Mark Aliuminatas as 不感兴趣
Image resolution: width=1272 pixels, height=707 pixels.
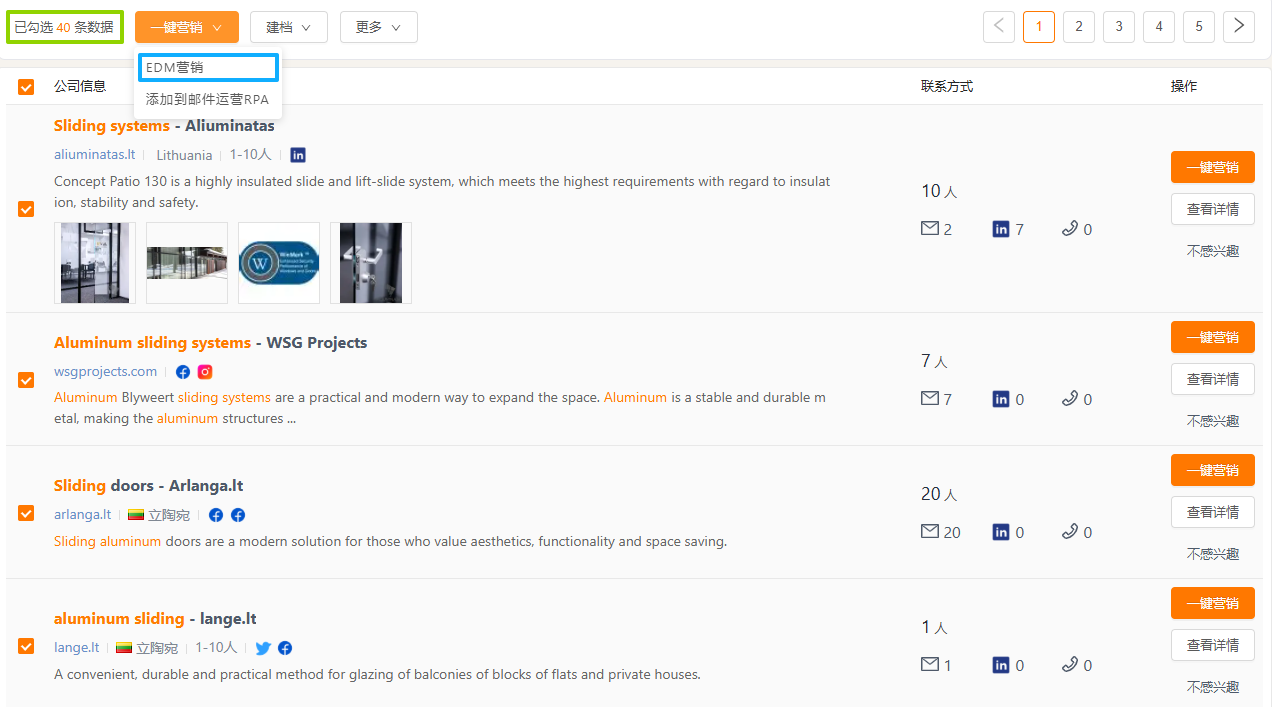click(x=1213, y=251)
